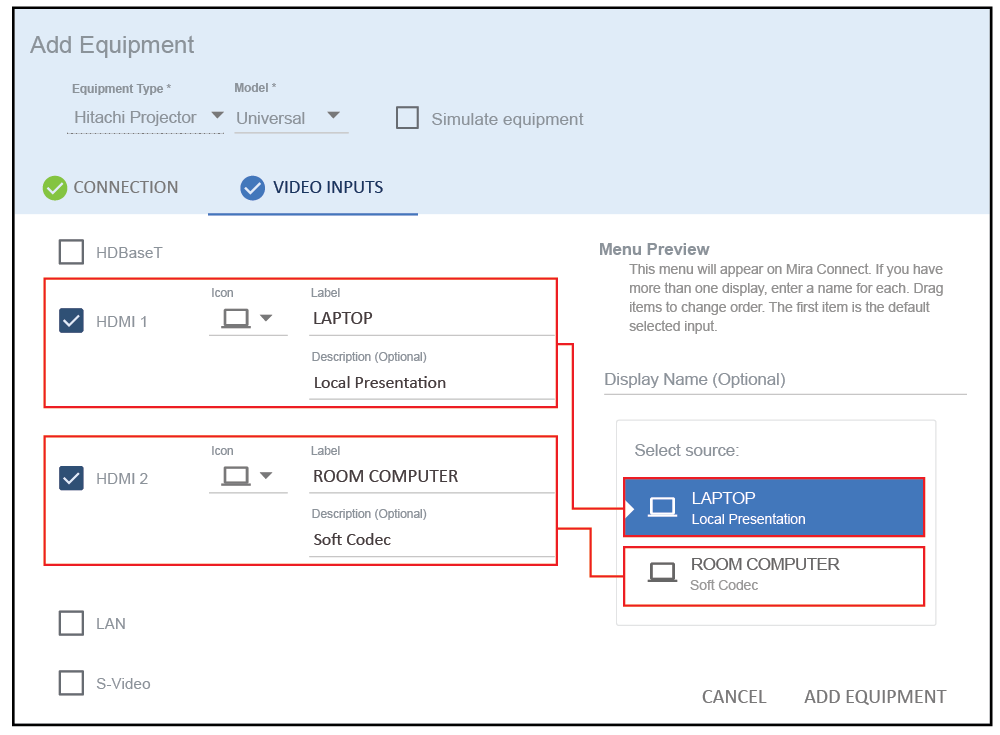Enable the HDBaseT input checkbox
This screenshot has width=1000, height=735.
point(71,252)
